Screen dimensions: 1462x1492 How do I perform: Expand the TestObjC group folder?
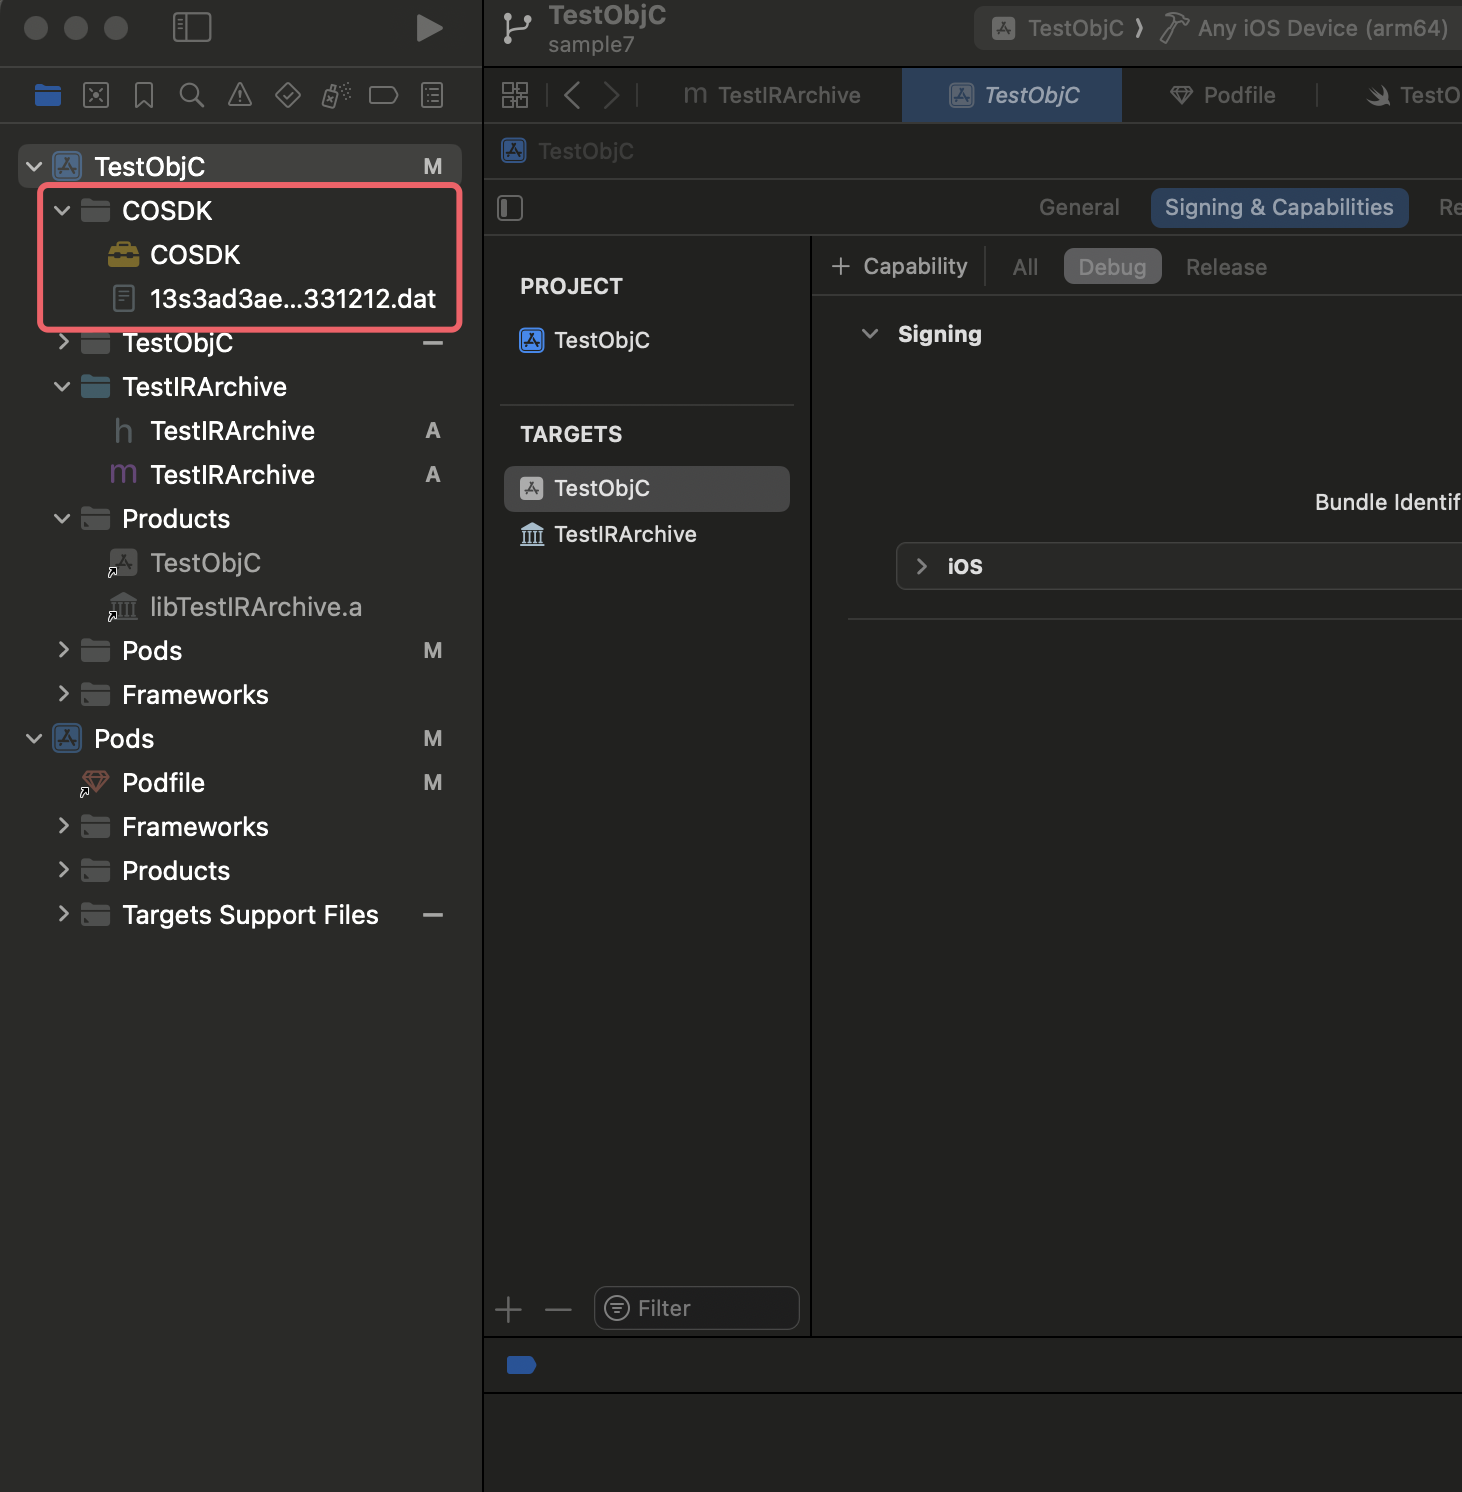tap(62, 342)
